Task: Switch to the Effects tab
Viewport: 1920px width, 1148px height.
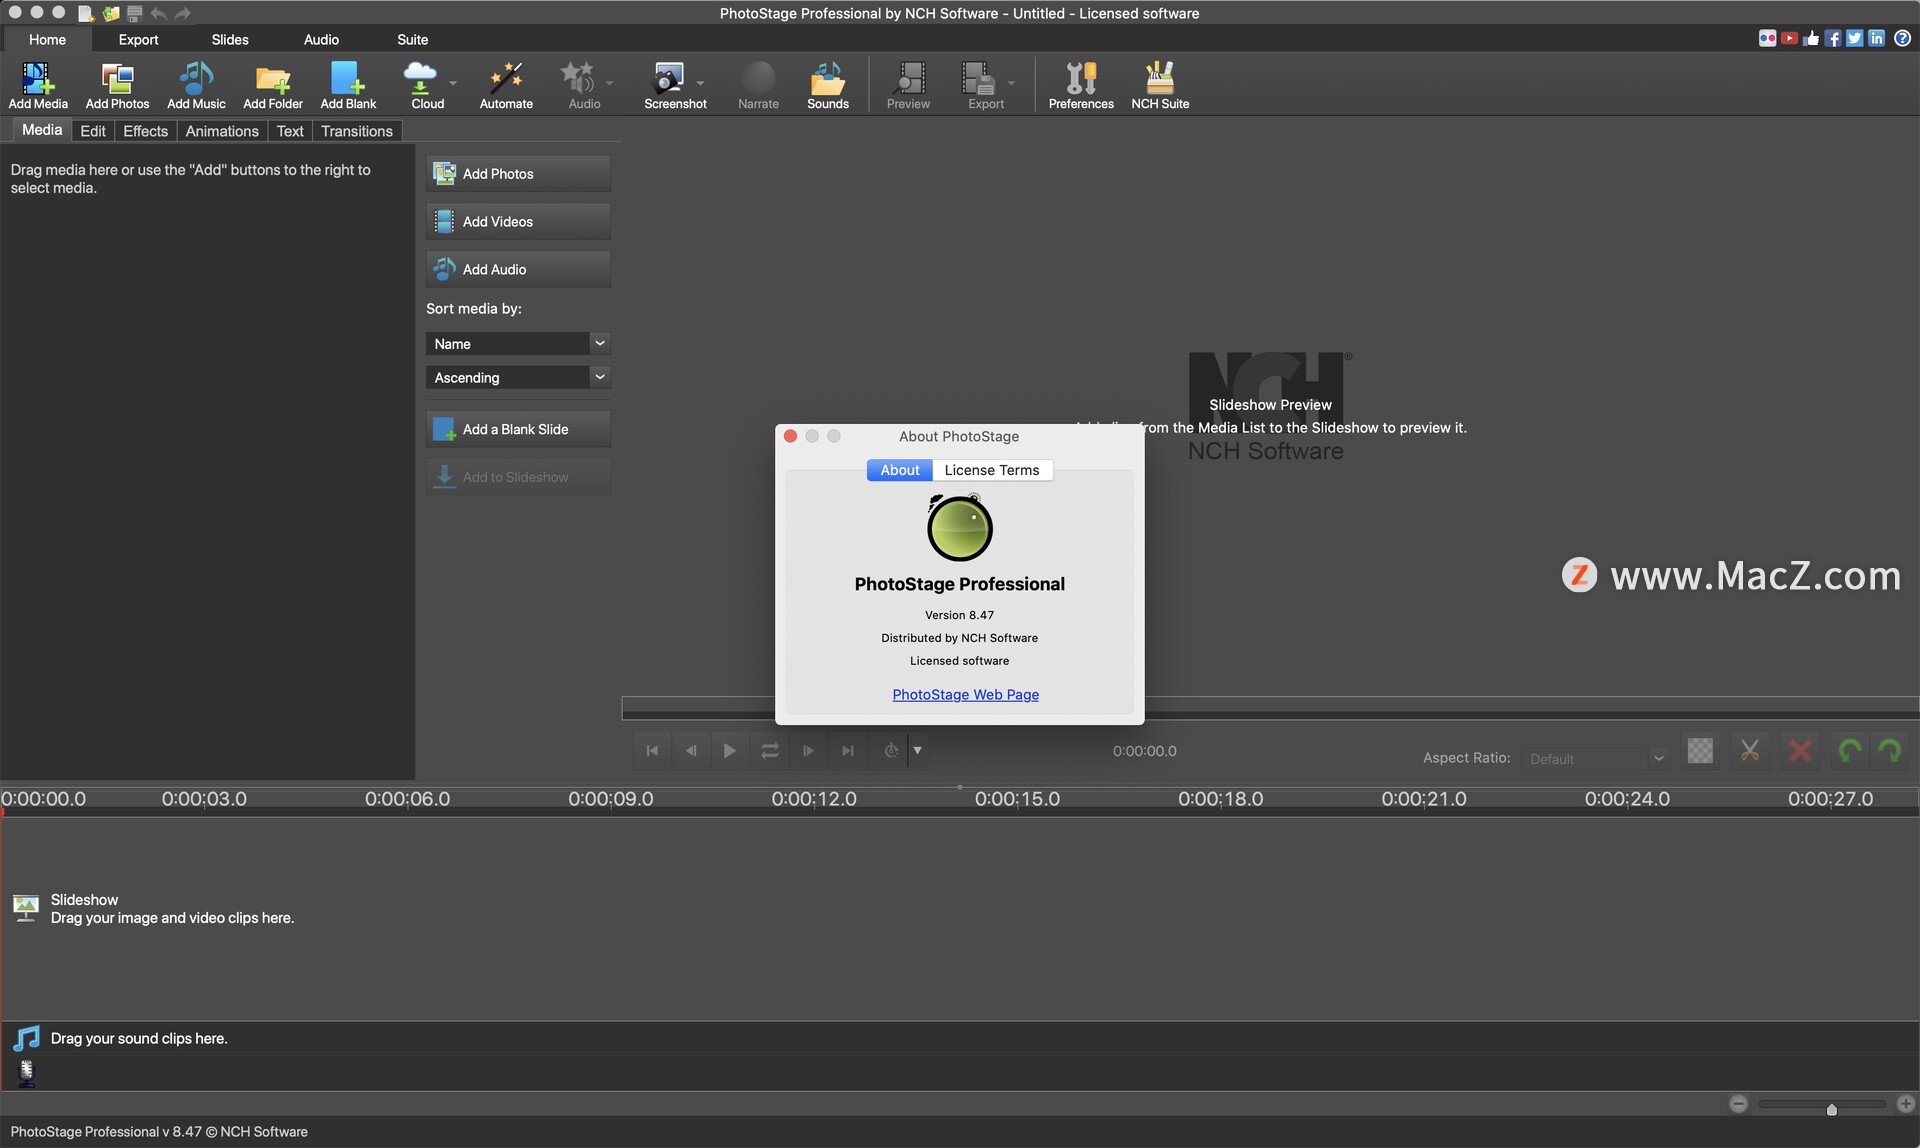Action: point(145,131)
